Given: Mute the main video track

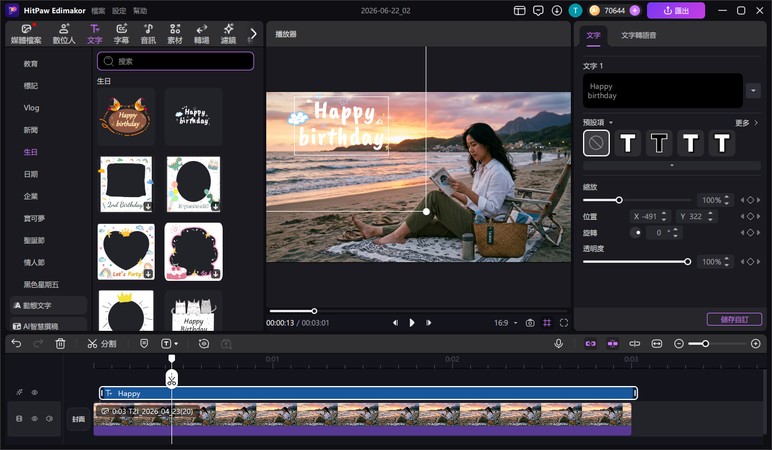Looking at the screenshot, I should 49,418.
